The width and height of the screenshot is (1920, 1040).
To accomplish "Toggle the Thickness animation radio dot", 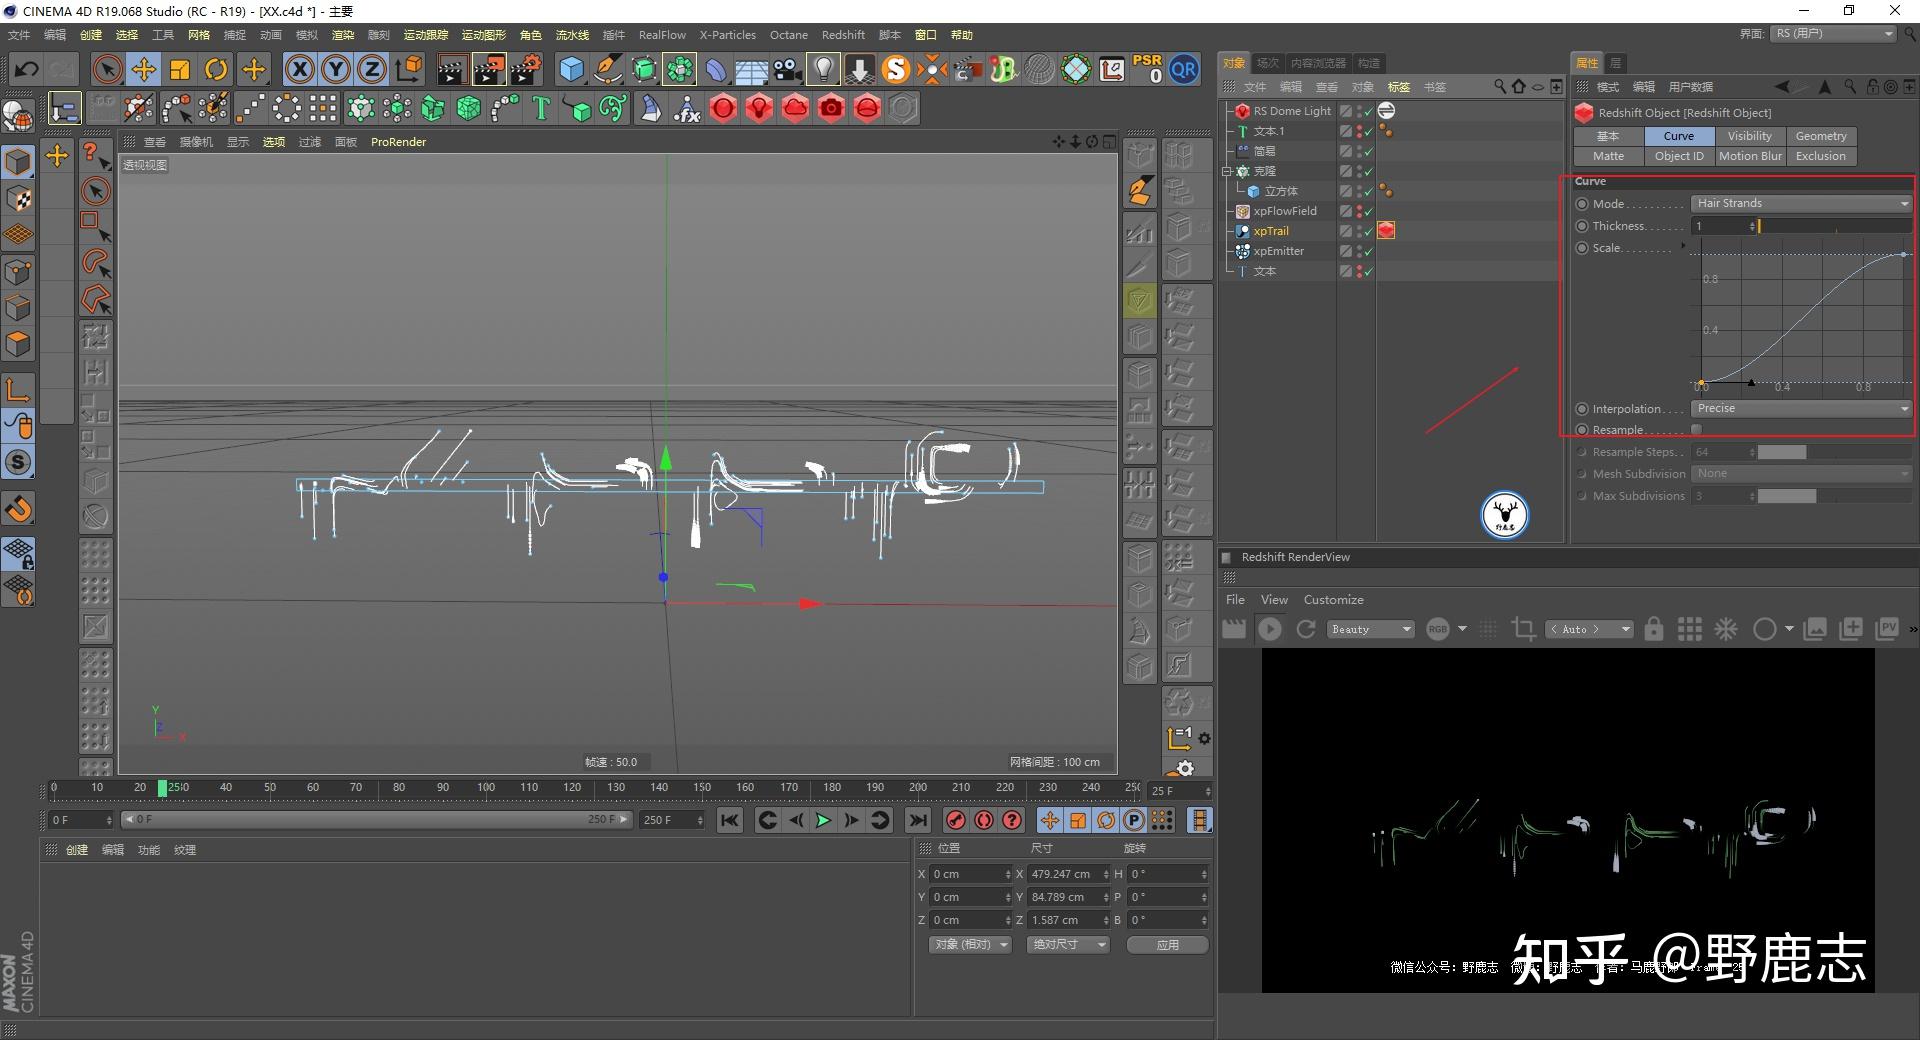I will tap(1582, 226).
